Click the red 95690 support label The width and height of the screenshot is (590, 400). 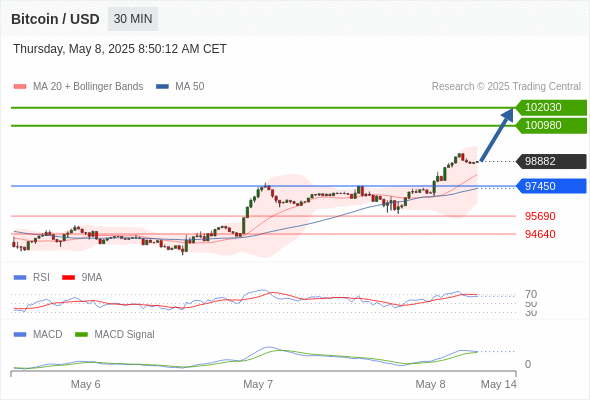pos(540,216)
